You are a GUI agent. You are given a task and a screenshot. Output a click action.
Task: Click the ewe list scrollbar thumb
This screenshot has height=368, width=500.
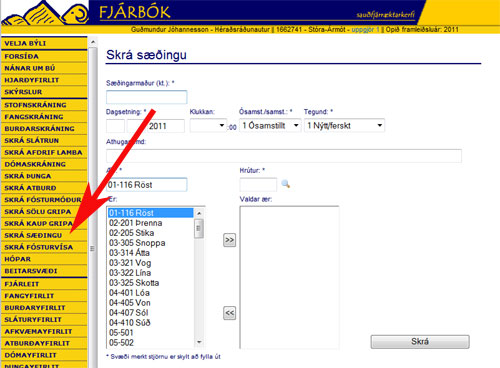[199, 228]
